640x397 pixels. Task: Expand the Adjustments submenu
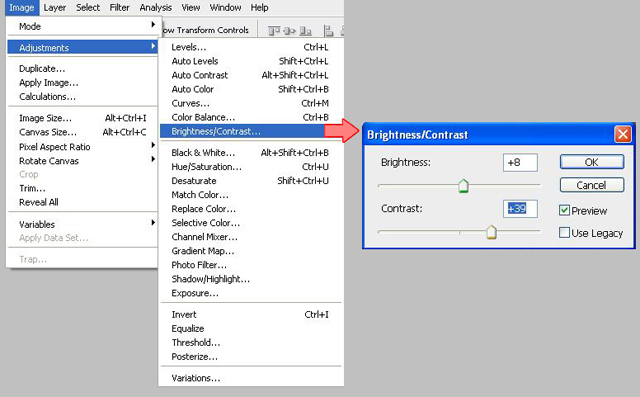click(82, 47)
